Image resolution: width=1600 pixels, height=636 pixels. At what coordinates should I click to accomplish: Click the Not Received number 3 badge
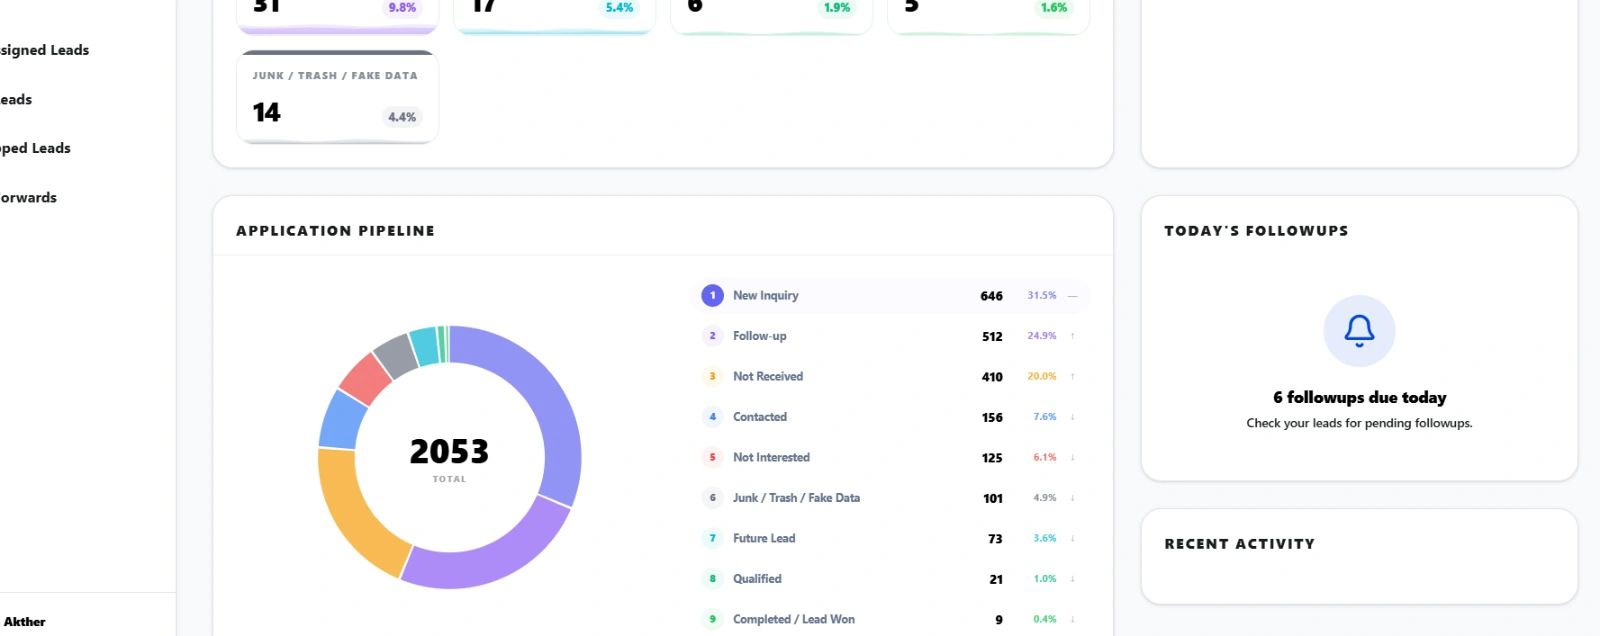pyautogui.click(x=712, y=377)
